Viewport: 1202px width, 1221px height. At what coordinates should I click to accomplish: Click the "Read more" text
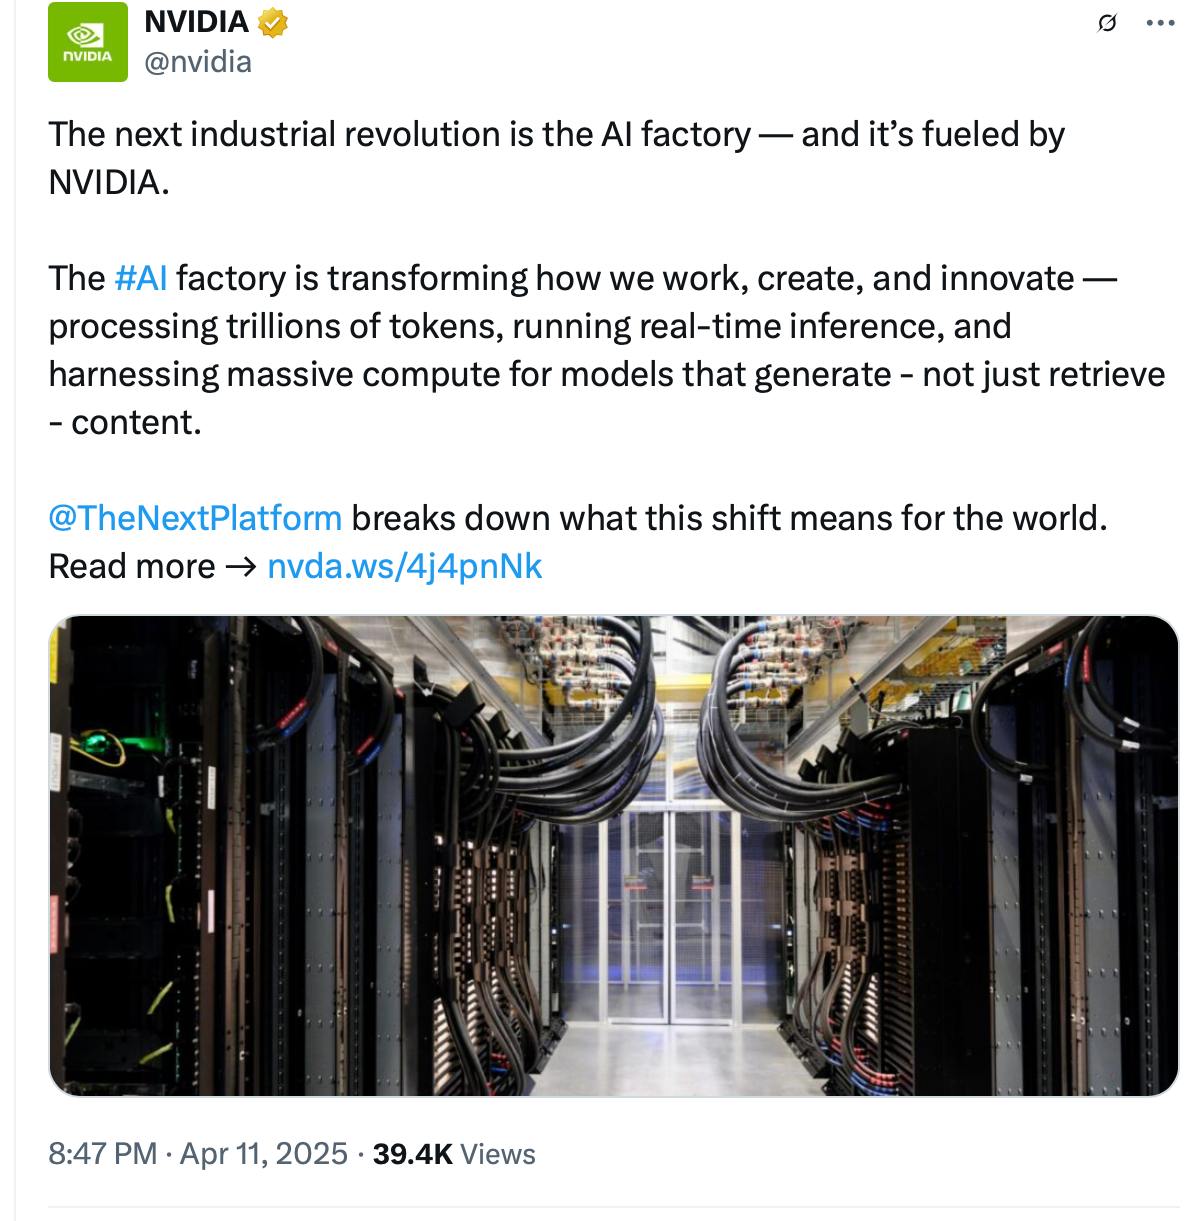point(131,566)
